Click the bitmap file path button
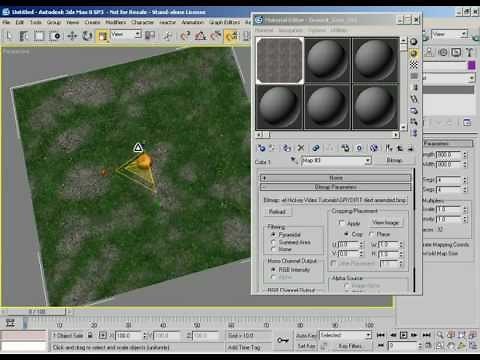Screen dimensions: 480x360 pyautogui.click(x=335, y=200)
